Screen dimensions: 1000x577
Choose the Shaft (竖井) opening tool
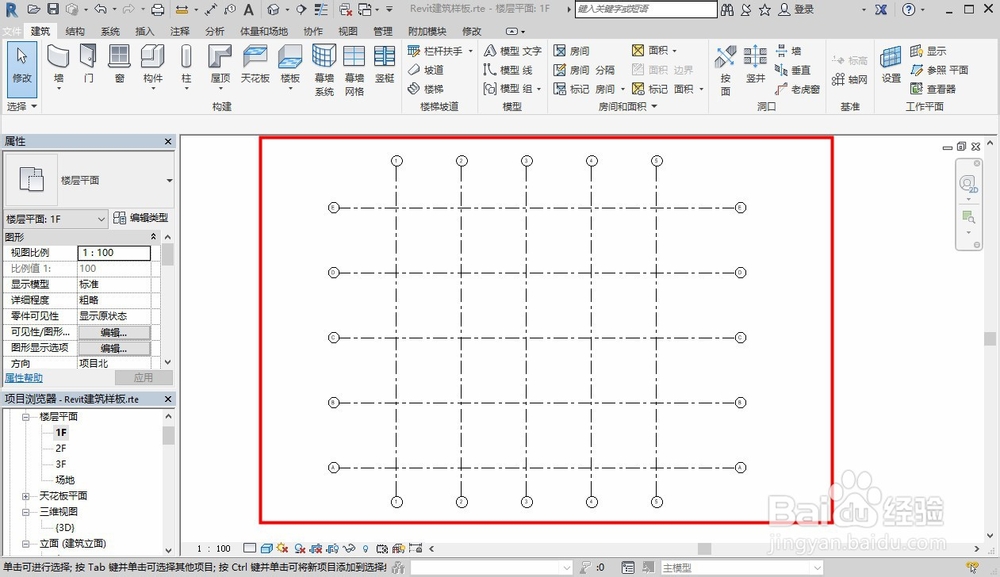coord(755,64)
